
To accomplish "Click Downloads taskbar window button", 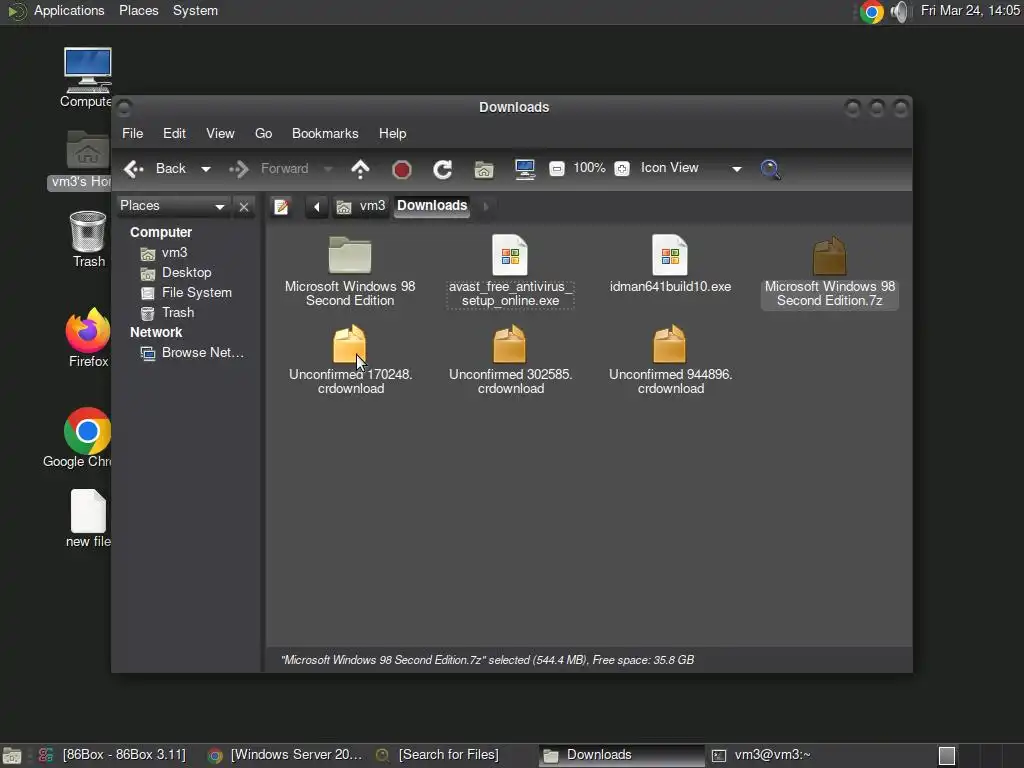I will click(x=621, y=755).
